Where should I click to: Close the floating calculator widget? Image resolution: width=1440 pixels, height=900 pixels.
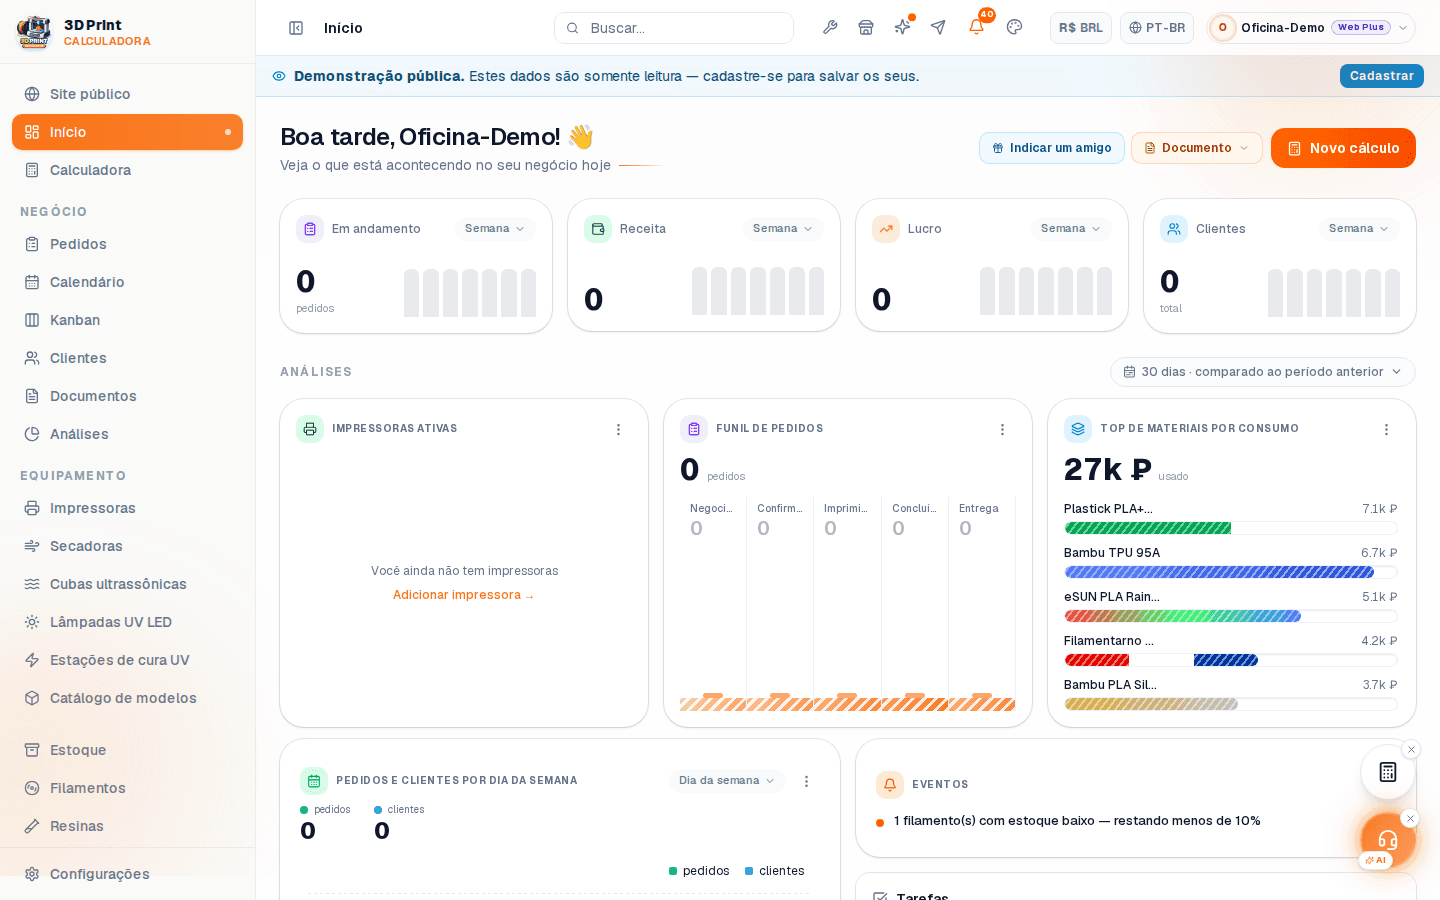[x=1411, y=749]
